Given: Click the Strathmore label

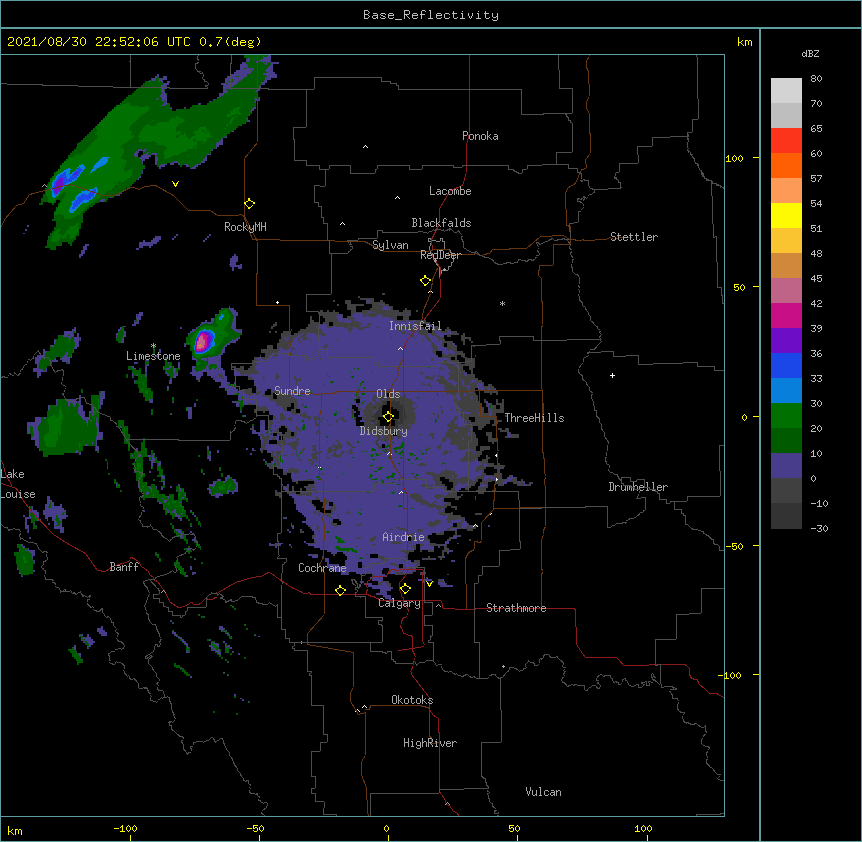Looking at the screenshot, I should [x=516, y=608].
